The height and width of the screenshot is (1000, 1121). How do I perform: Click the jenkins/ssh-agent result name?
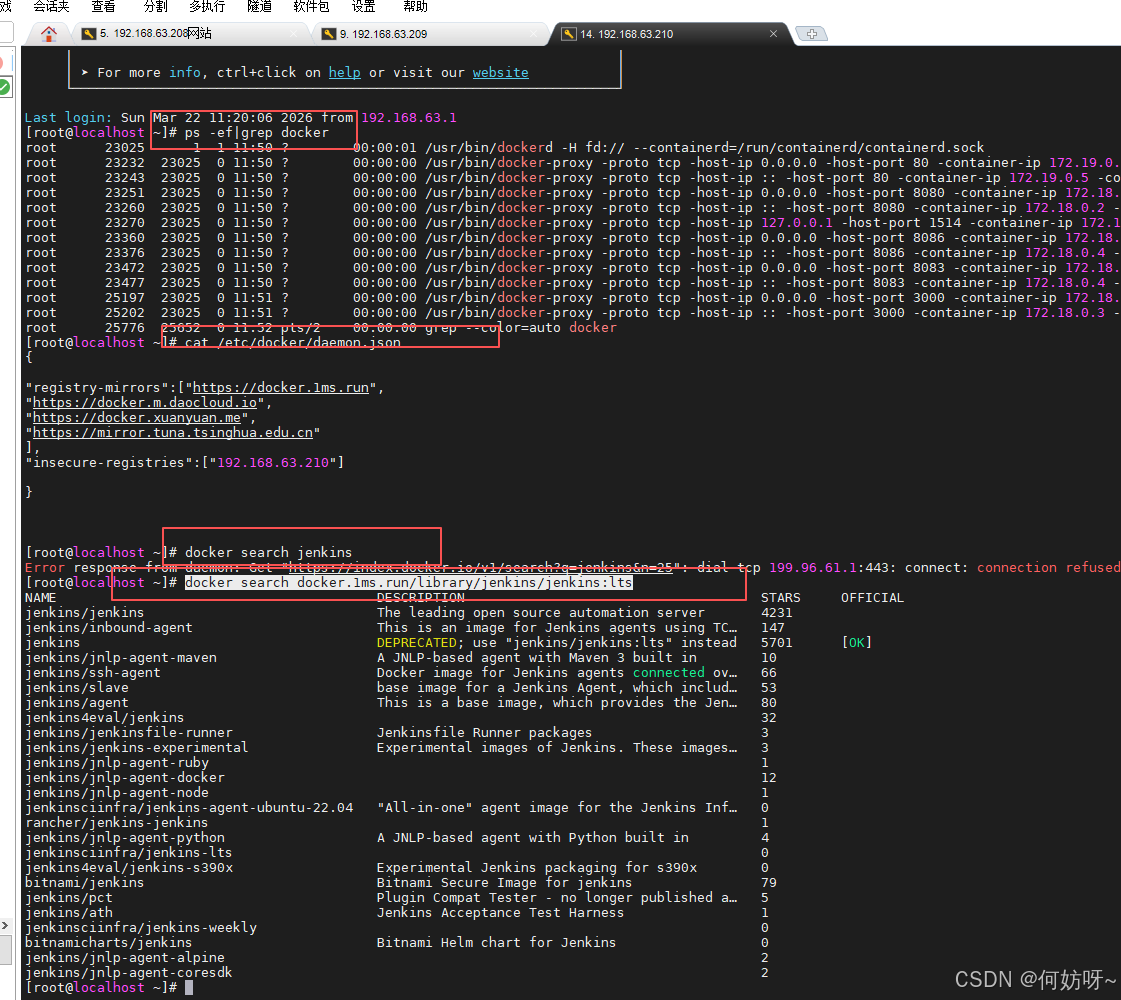93,673
